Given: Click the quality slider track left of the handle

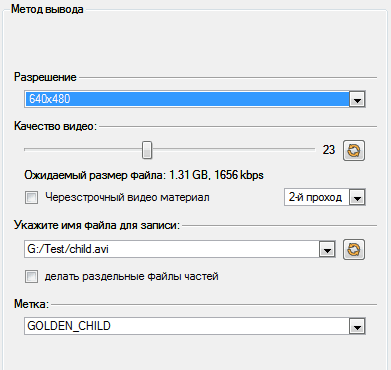Looking at the screenshot, I should pos(83,150).
